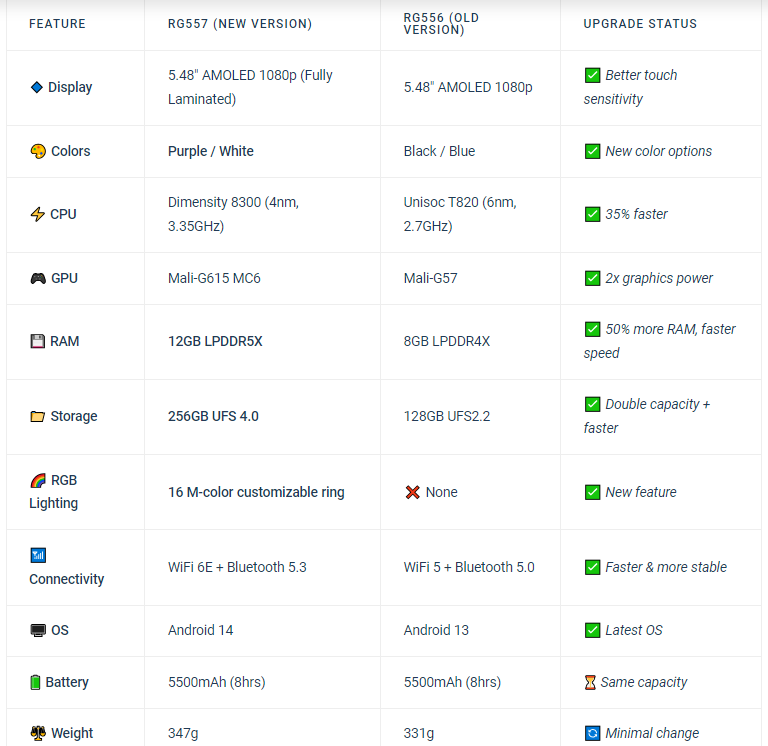The image size is (768, 746).
Task: Click the signal bars Connectivity icon
Action: [38, 555]
